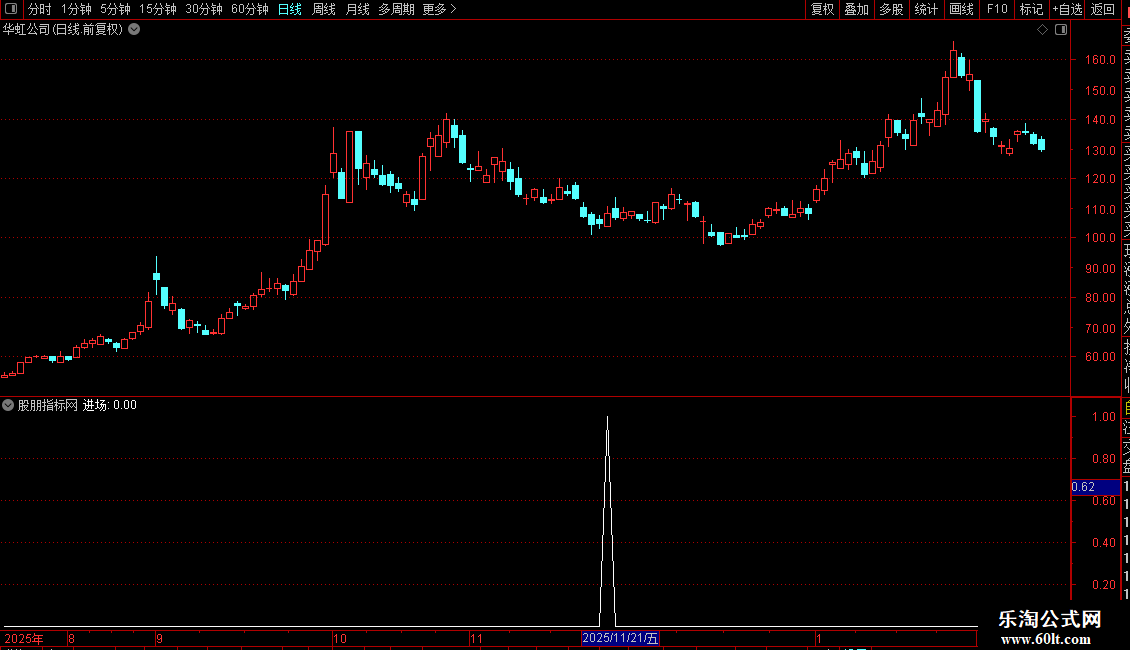
Task: Activate the 画线 drawing tools
Action: (961, 9)
